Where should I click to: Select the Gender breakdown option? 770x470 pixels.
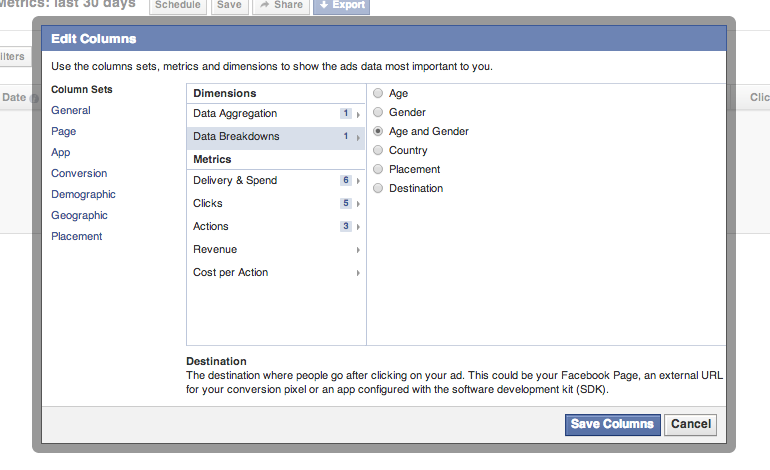(378, 112)
